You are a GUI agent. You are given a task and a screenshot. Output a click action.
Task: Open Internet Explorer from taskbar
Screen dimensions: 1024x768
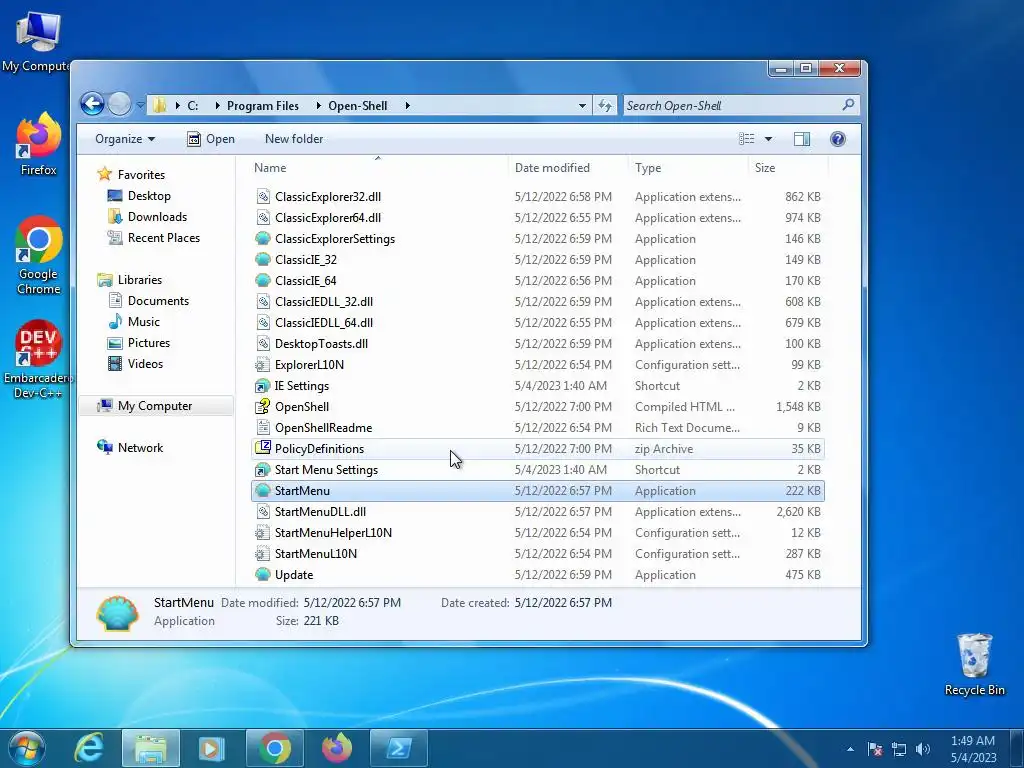pyautogui.click(x=89, y=748)
